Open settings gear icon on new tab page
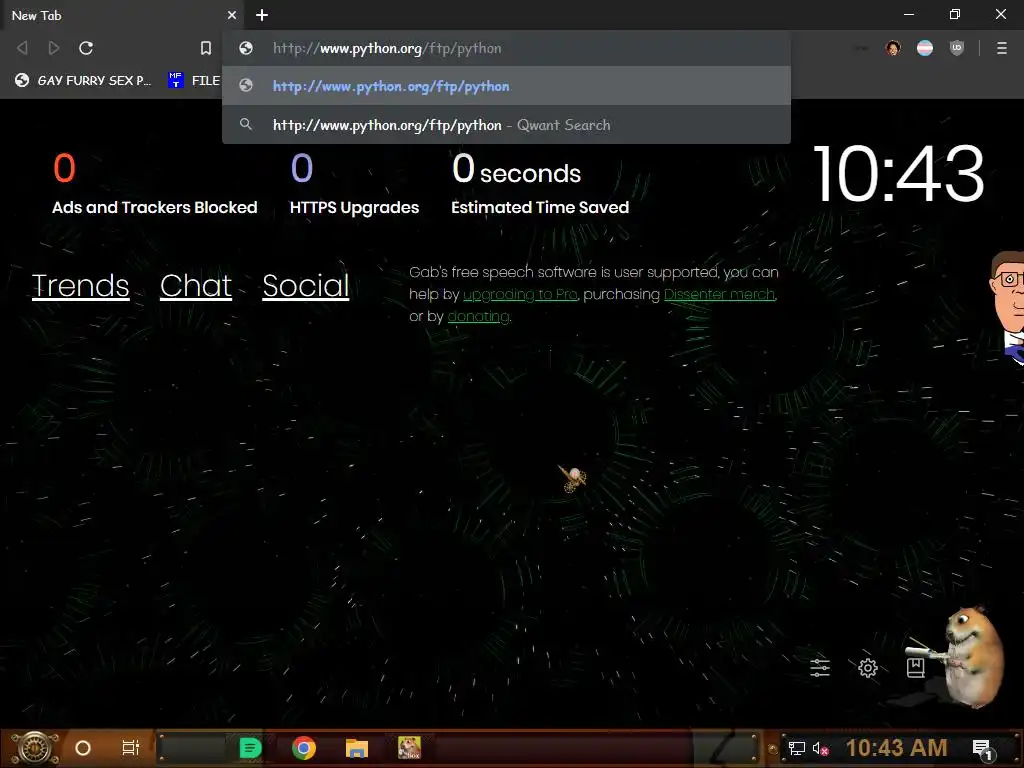This screenshot has width=1024, height=768. (868, 667)
